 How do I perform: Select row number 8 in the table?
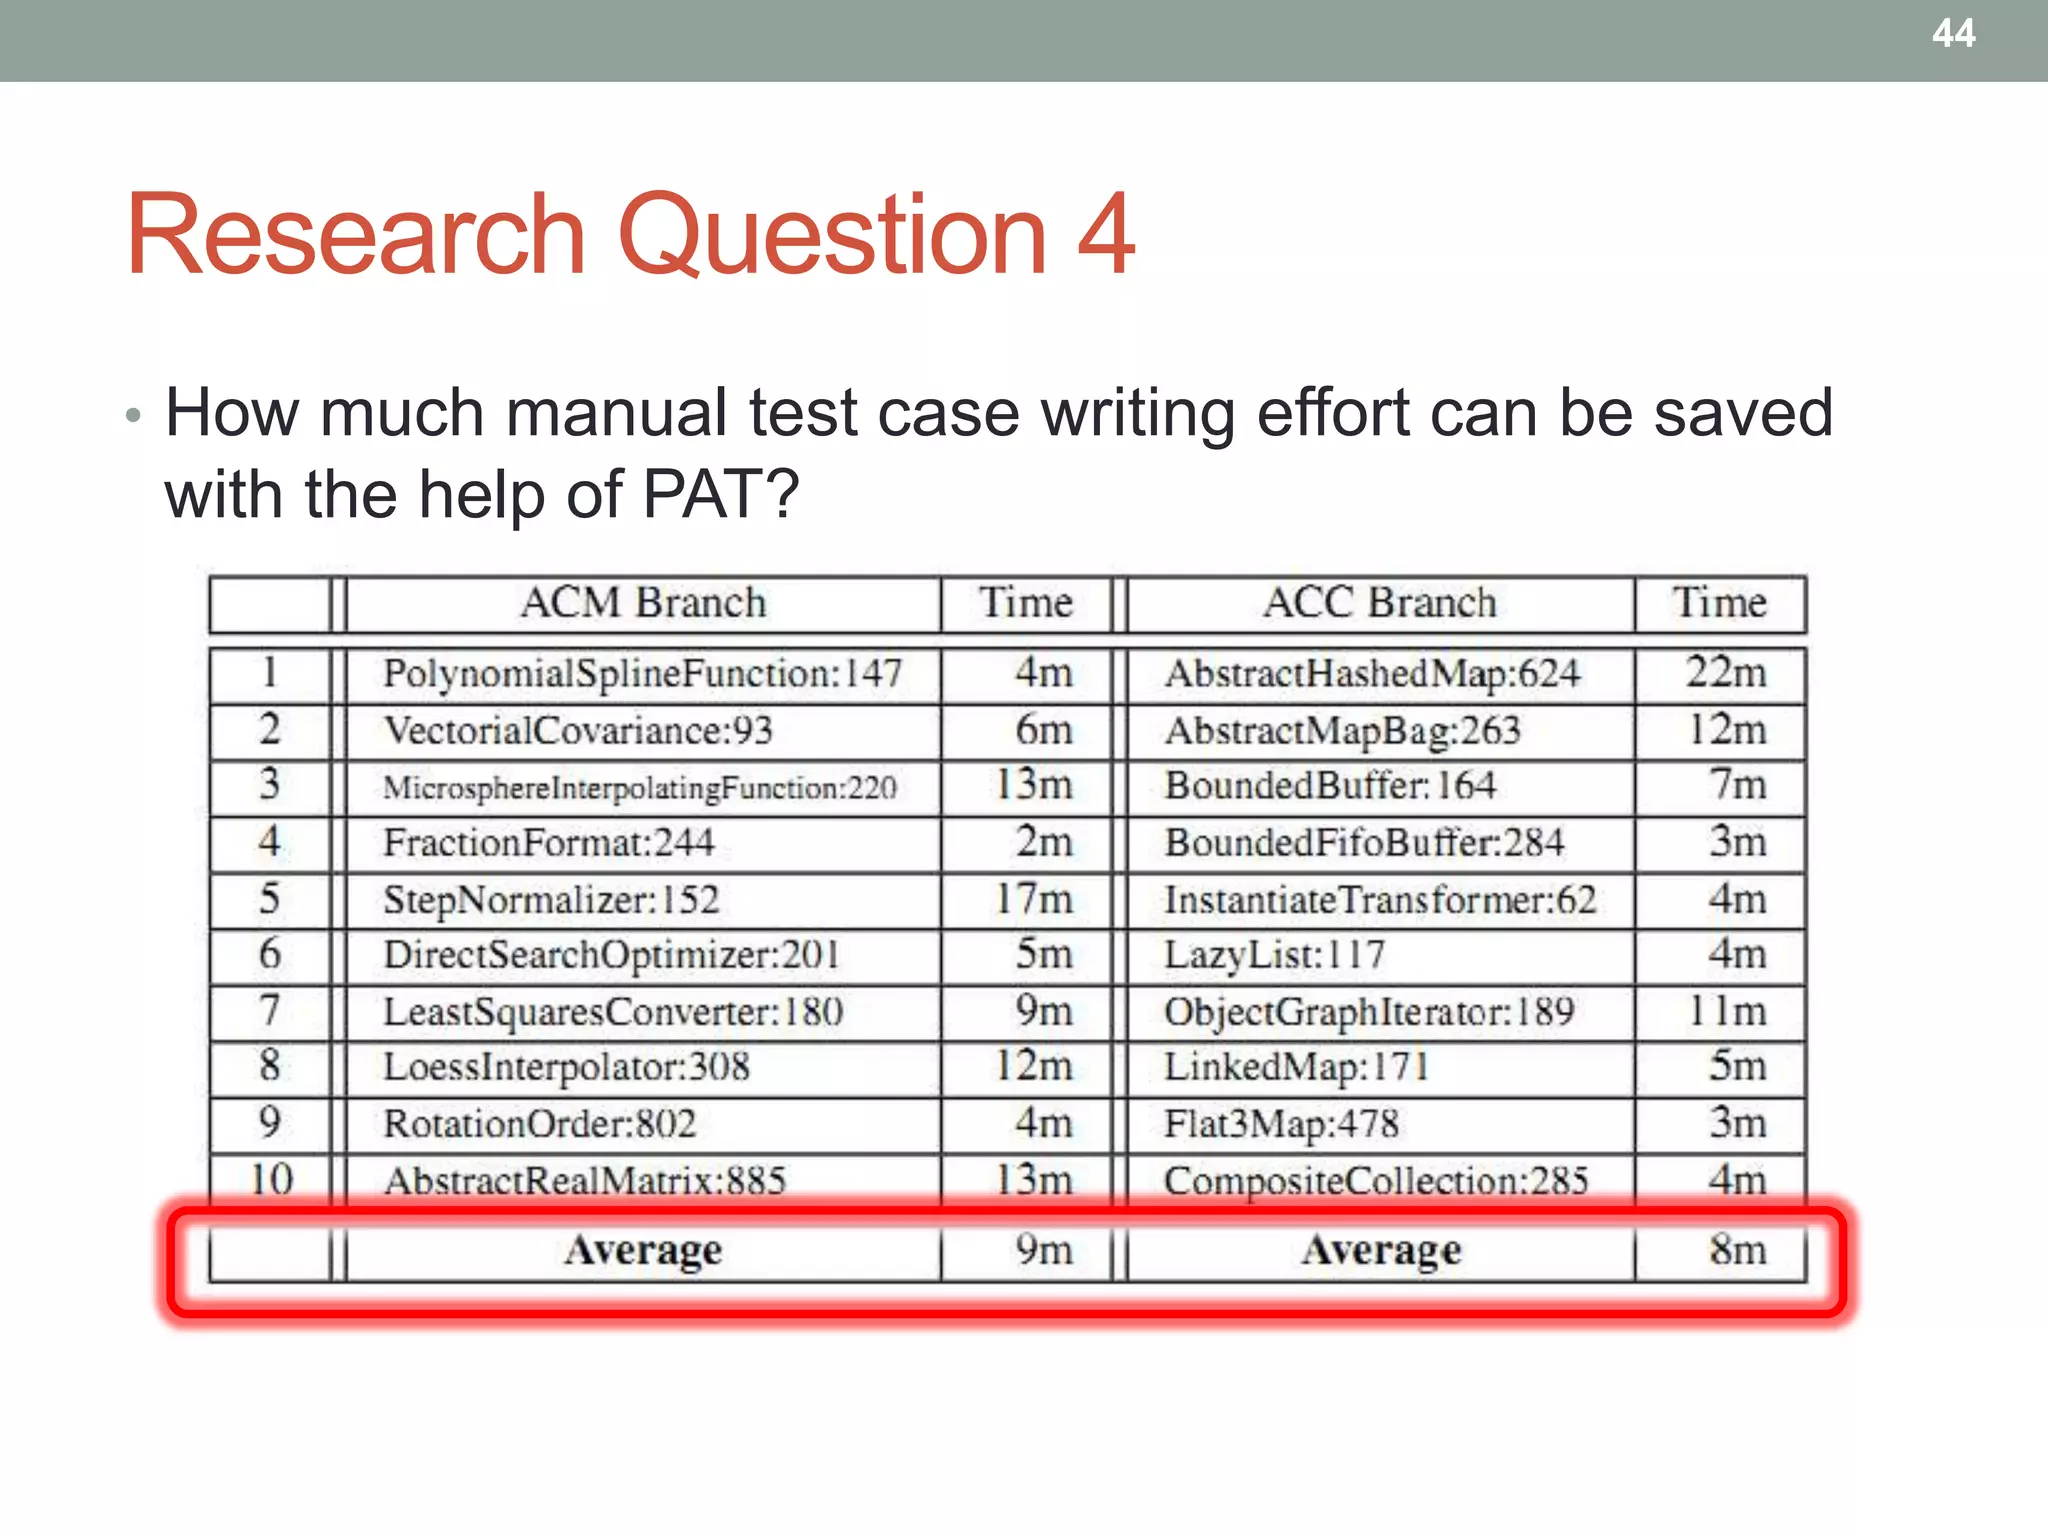tap(270, 1066)
